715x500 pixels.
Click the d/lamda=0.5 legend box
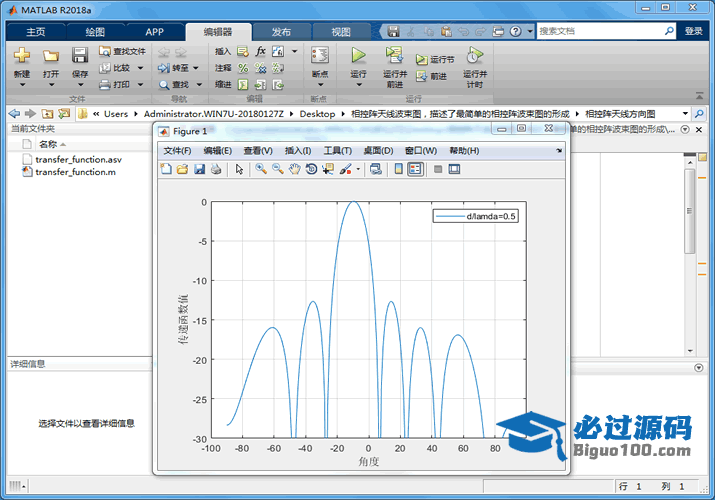click(476, 216)
